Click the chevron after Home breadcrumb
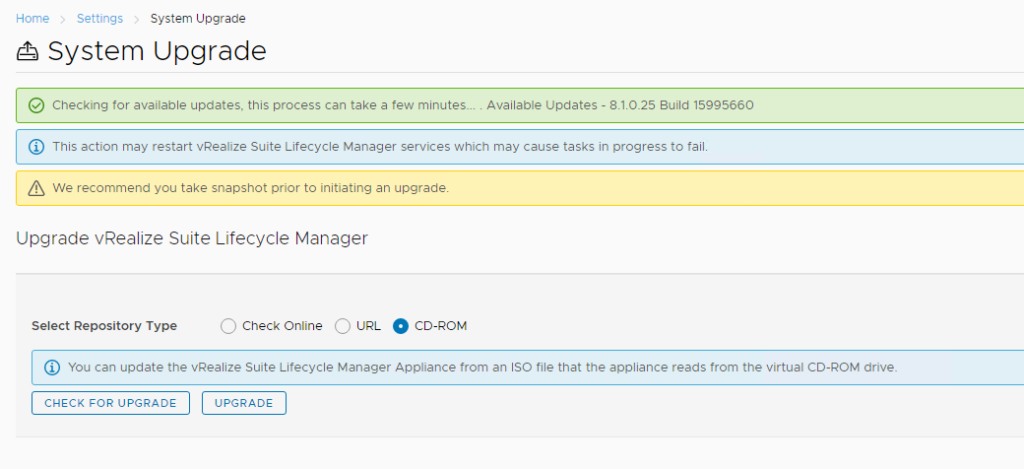The image size is (1024, 469). pos(63,19)
